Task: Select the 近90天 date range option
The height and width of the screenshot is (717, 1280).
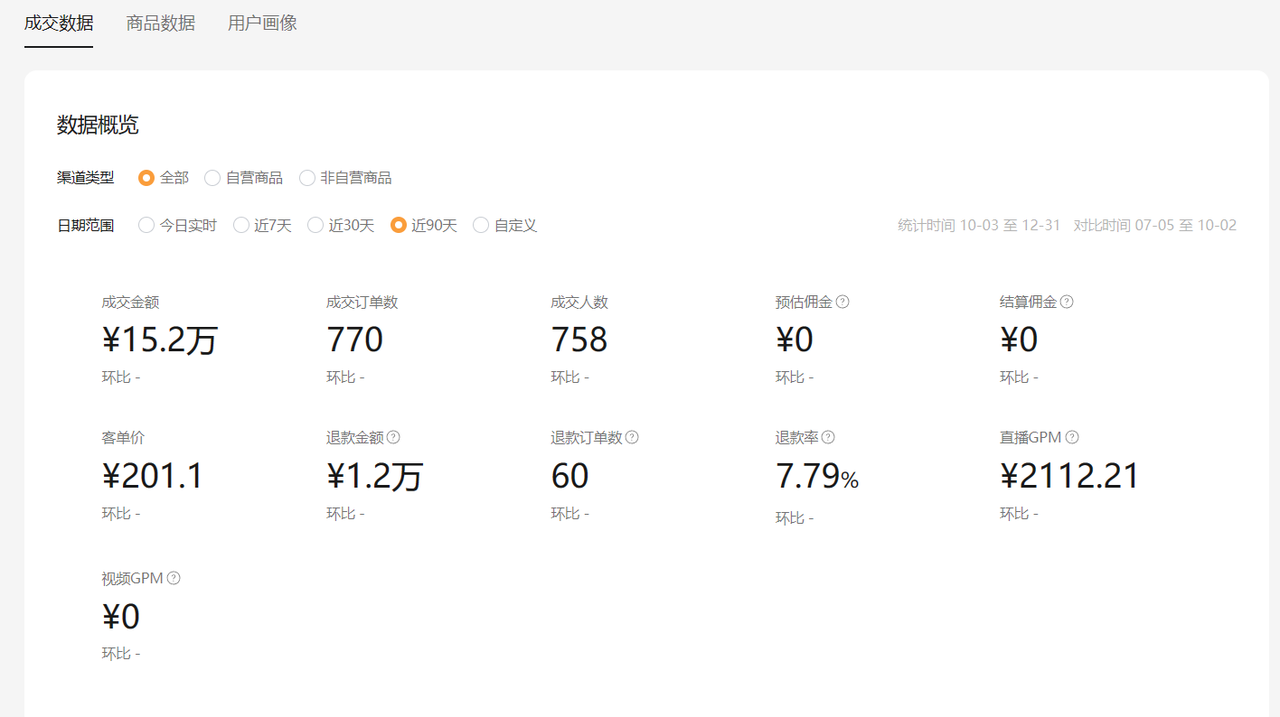Action: [399, 226]
